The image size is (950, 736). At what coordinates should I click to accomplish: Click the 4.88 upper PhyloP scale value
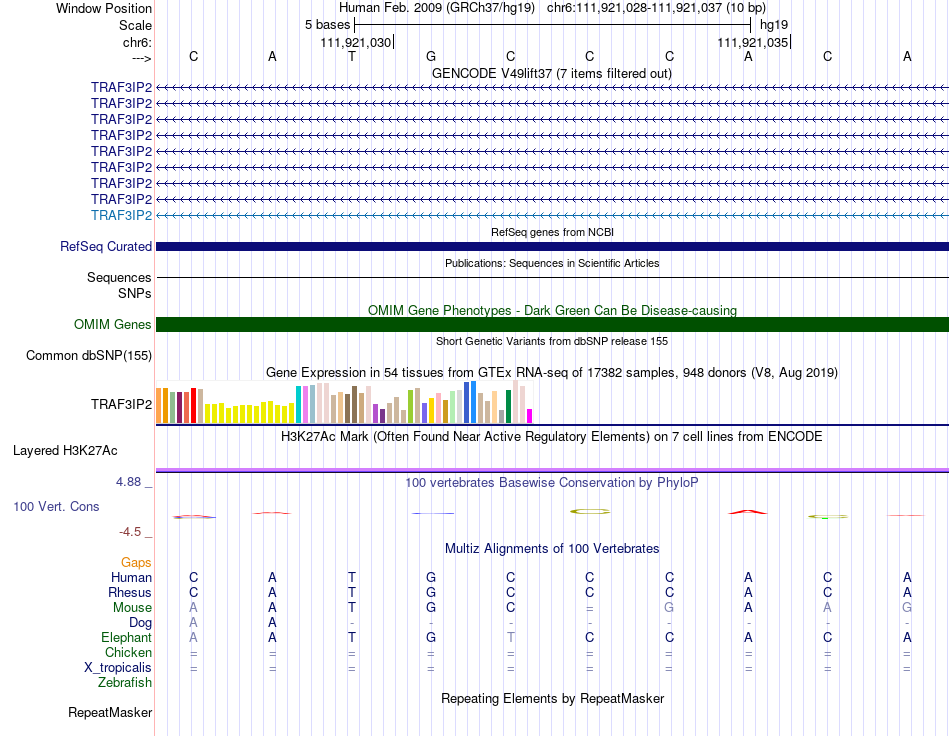click(128, 482)
